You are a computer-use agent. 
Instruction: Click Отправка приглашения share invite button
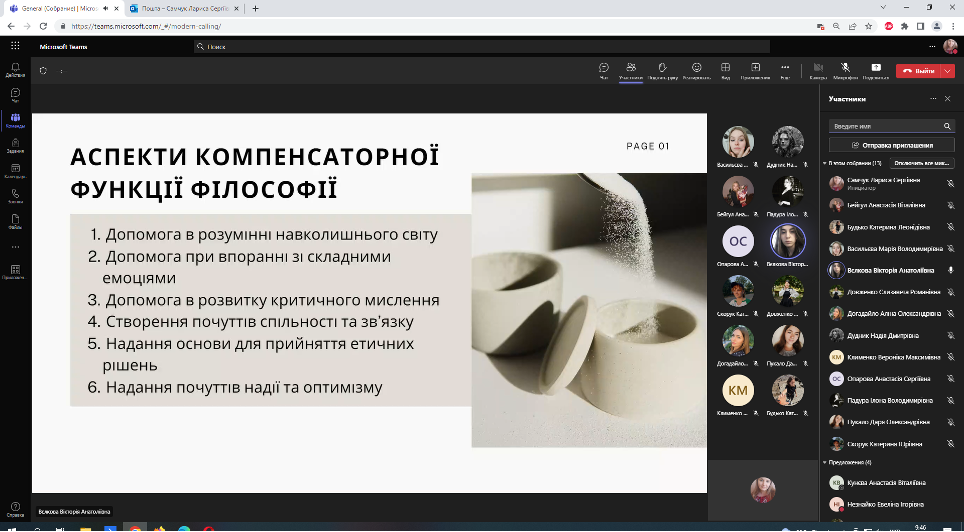(x=892, y=145)
